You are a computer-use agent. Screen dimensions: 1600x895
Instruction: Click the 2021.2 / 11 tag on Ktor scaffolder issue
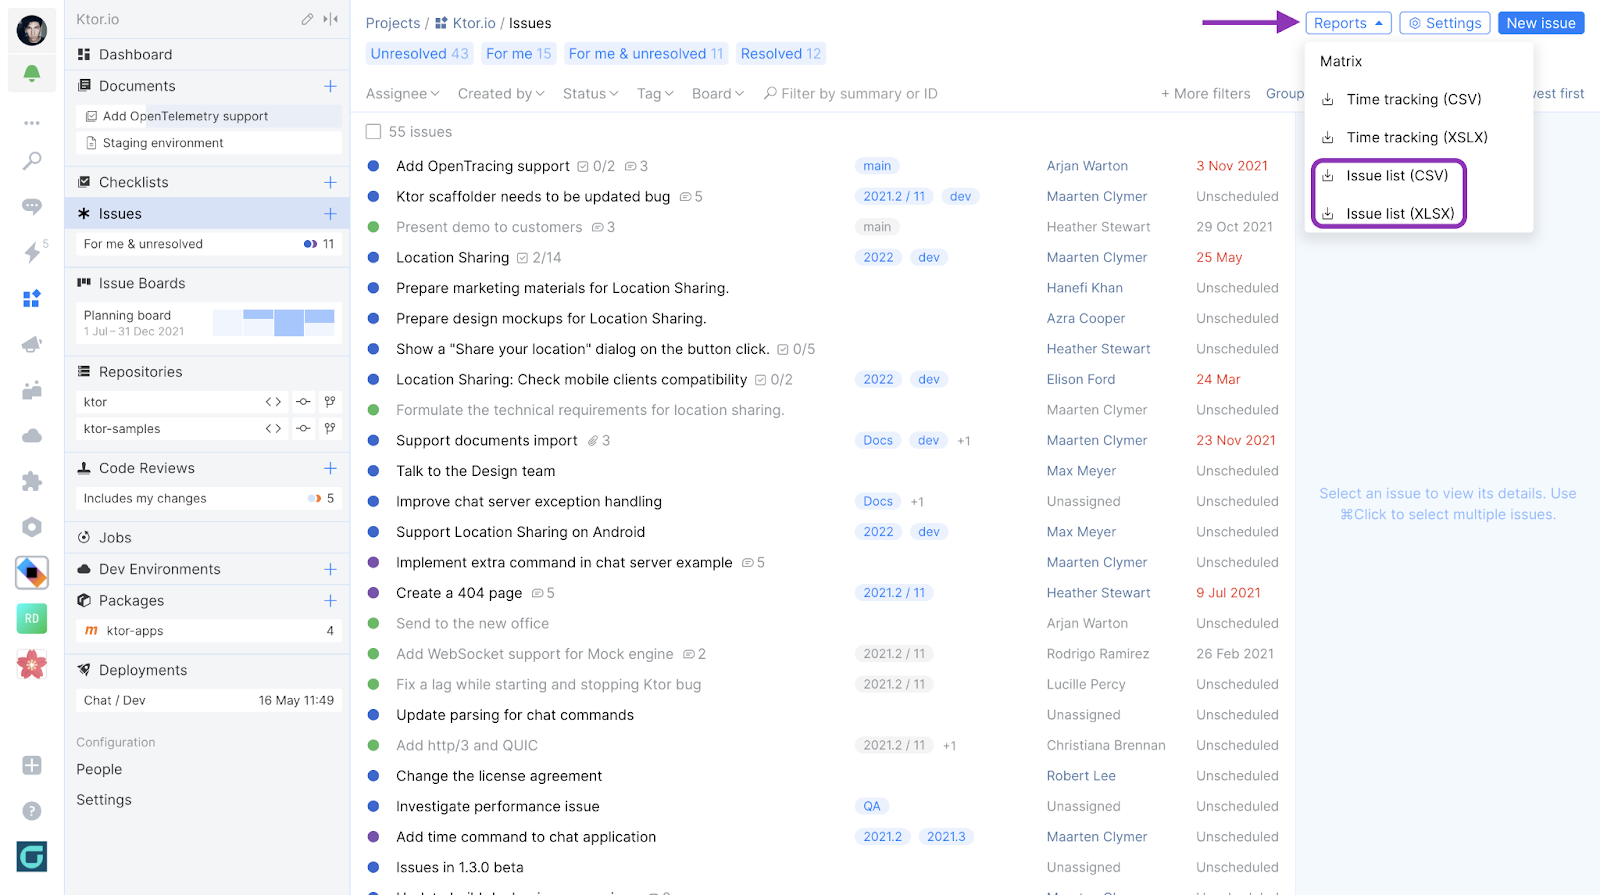[x=894, y=197]
